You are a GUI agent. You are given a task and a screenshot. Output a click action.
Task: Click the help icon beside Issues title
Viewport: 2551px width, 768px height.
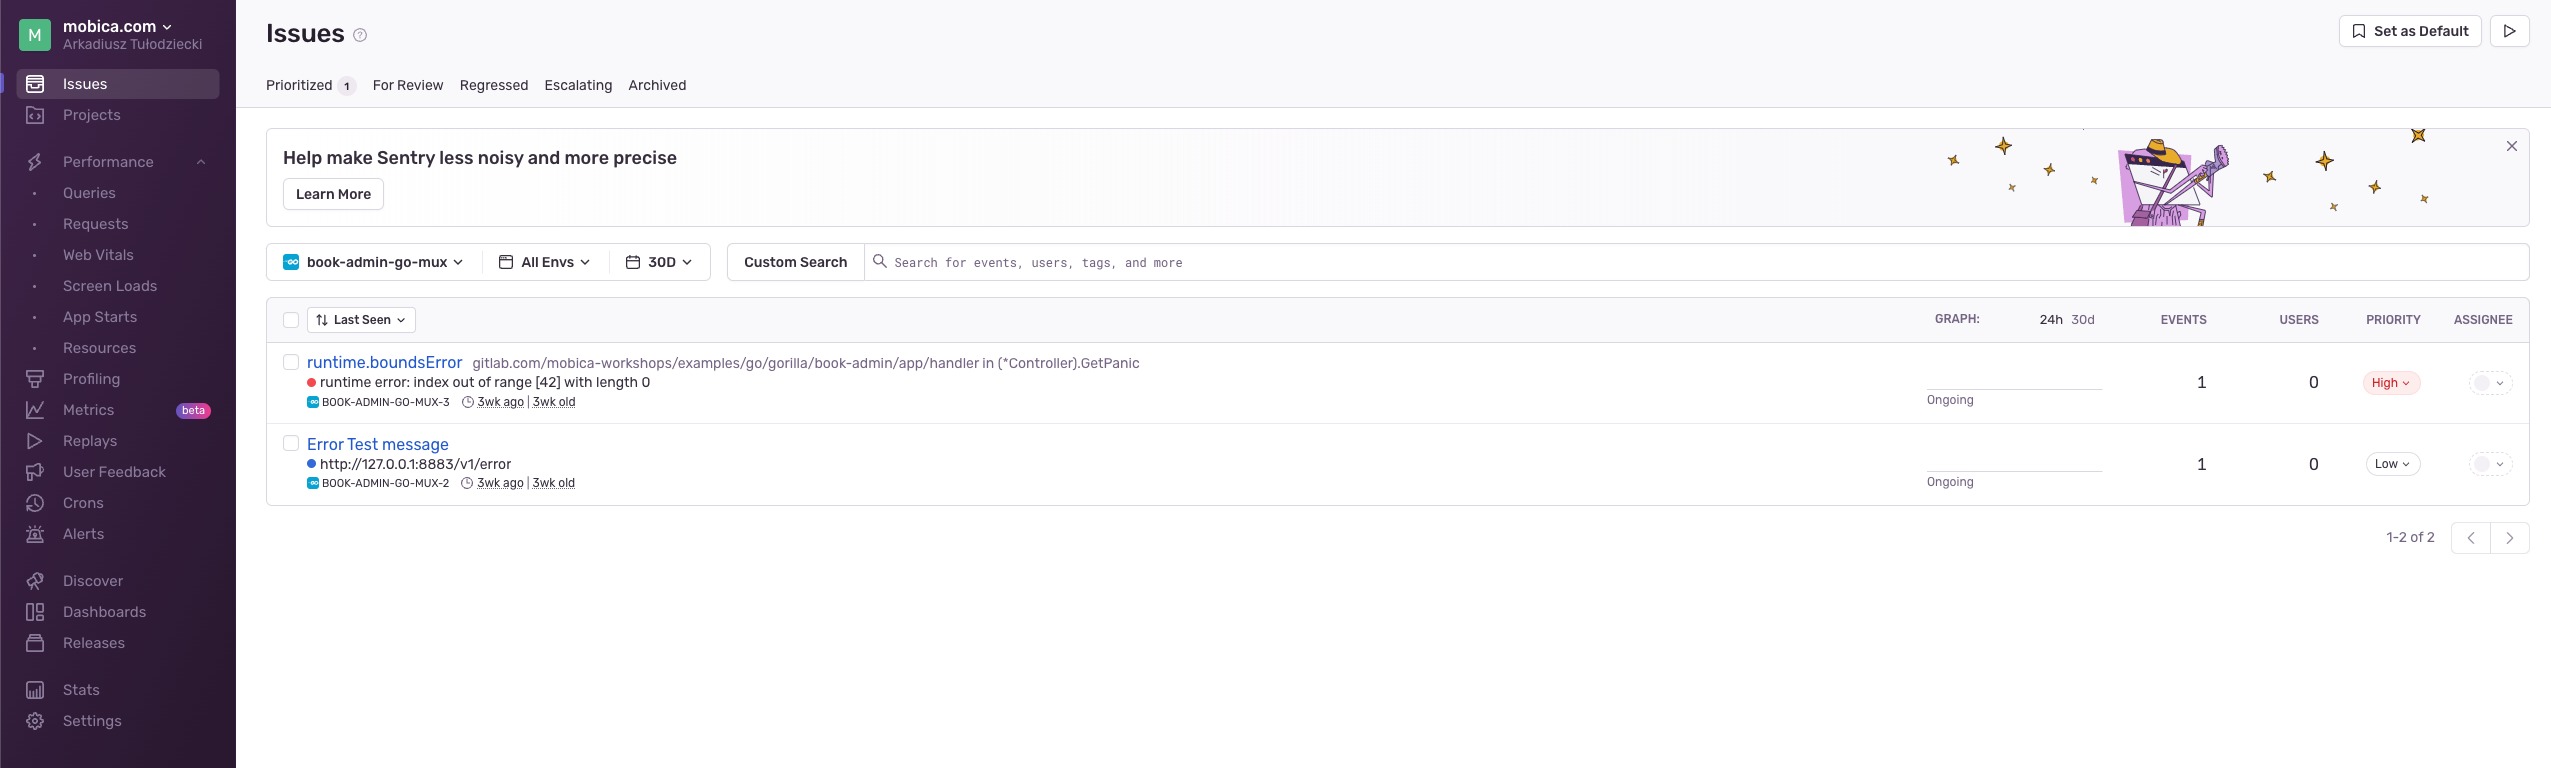click(360, 35)
